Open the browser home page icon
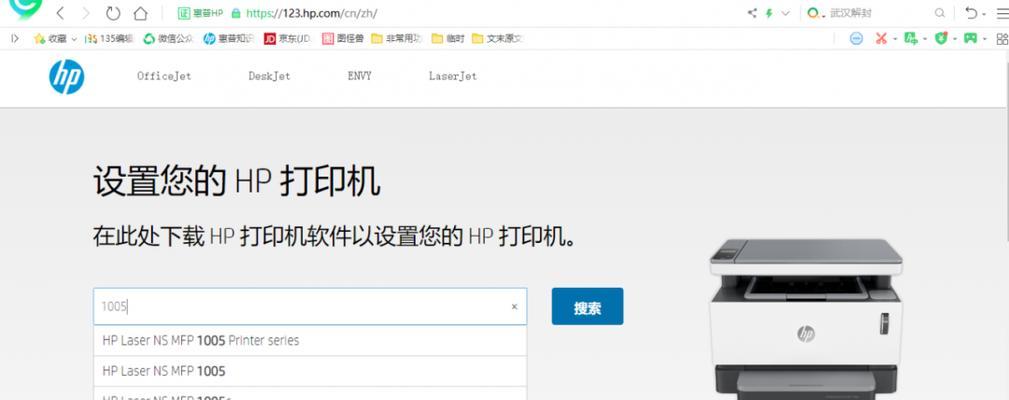Image resolution: width=1009 pixels, height=400 pixels. click(x=140, y=13)
